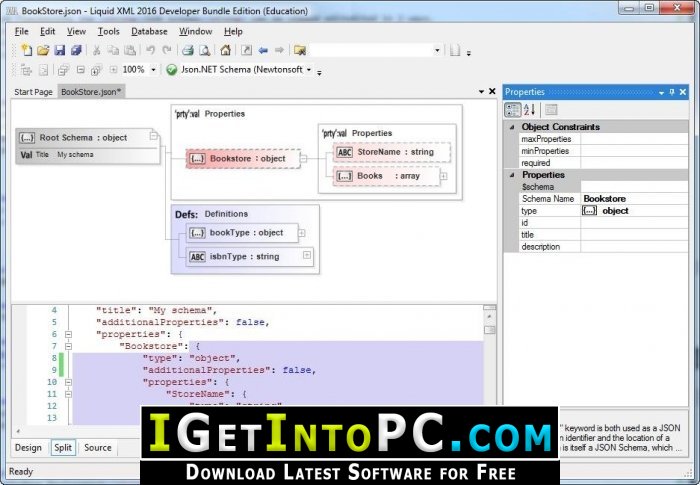Click the layout tree icon in second toolbar
The height and width of the screenshot is (485, 700).
pyautogui.click(x=26, y=70)
